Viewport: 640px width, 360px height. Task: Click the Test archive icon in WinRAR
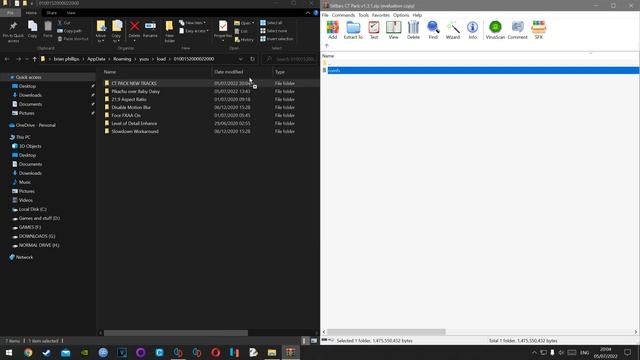coord(373,30)
